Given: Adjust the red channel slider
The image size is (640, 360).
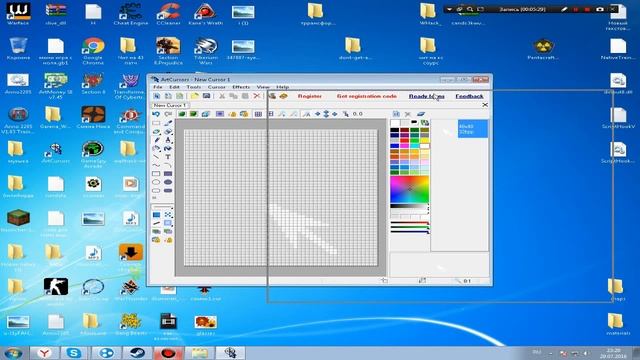Looking at the screenshot, I should click(x=409, y=223).
